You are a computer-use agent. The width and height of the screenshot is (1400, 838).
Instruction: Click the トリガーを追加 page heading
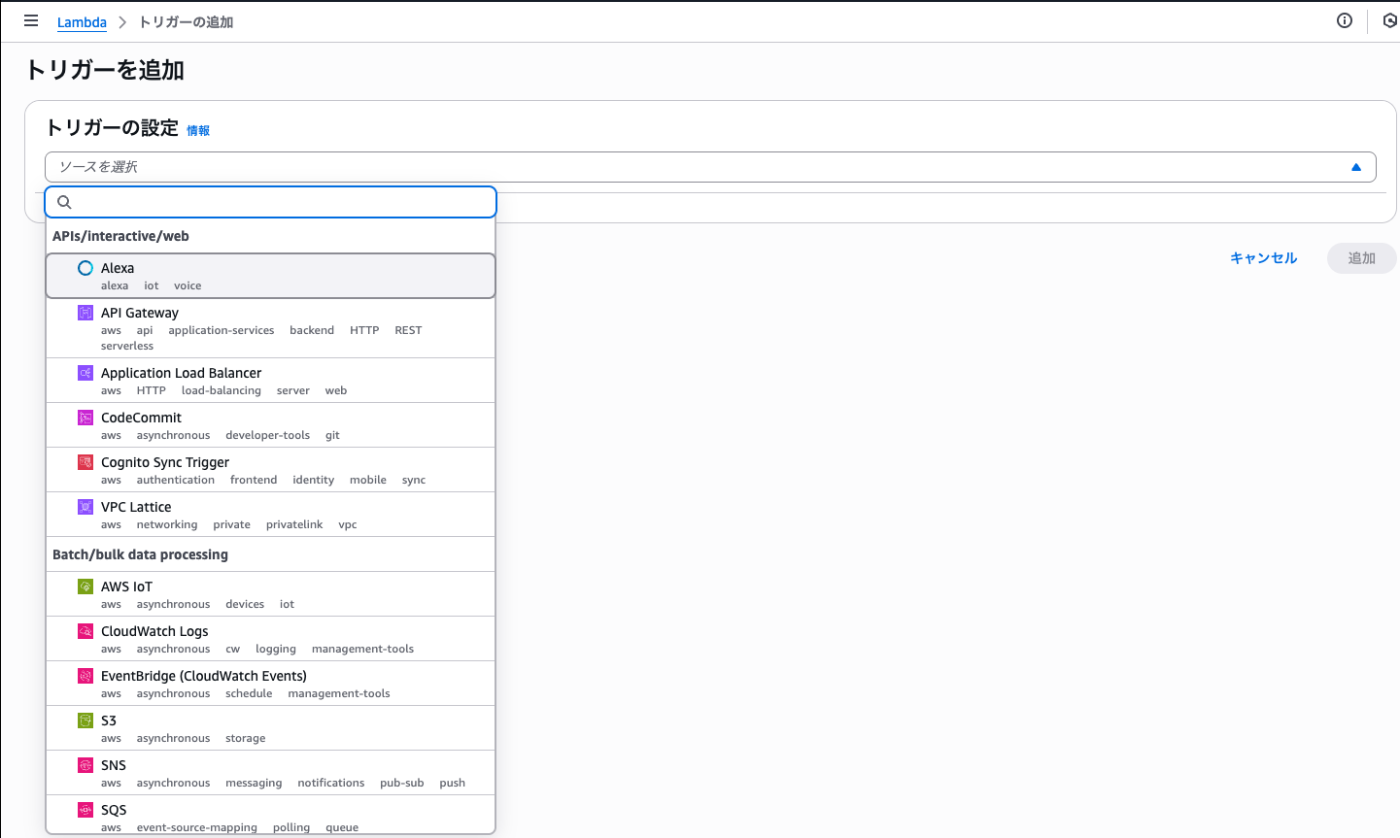pyautogui.click(x=104, y=70)
